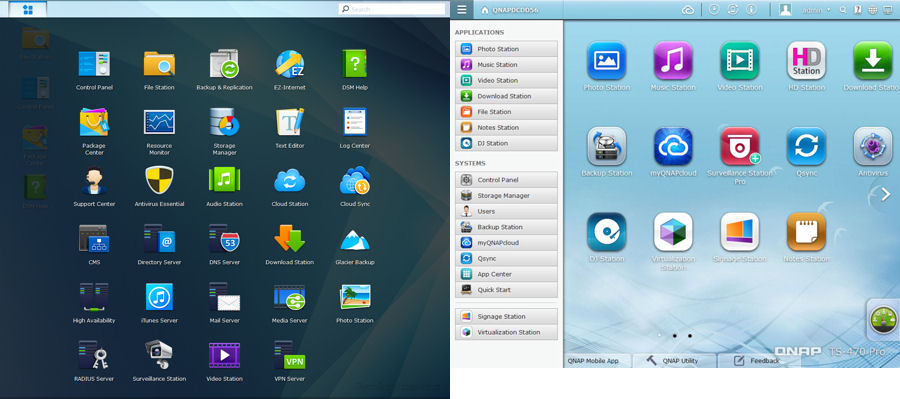The image size is (900, 399).
Task: Open Synology Control Panel icon
Action: [x=94, y=64]
